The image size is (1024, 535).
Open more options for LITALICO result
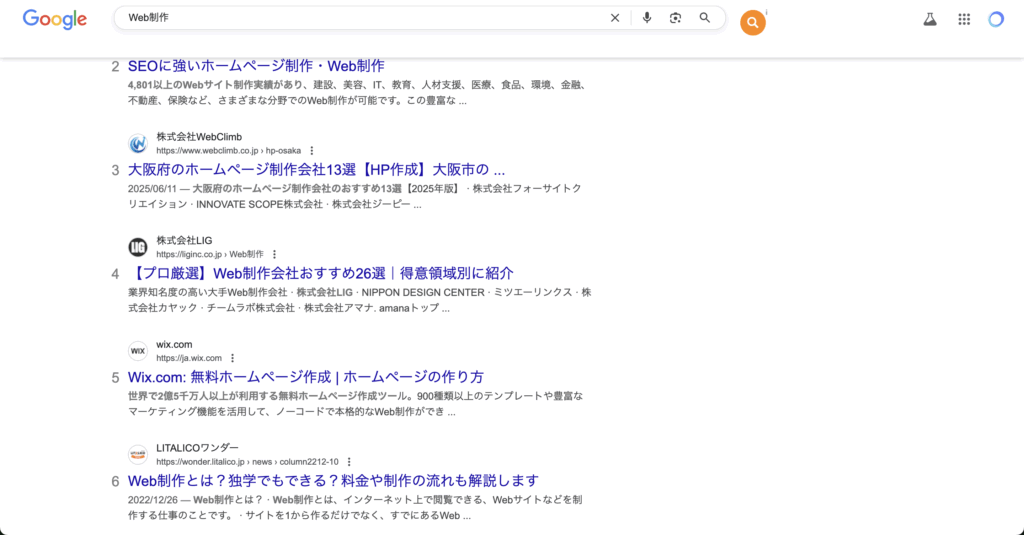[349, 462]
